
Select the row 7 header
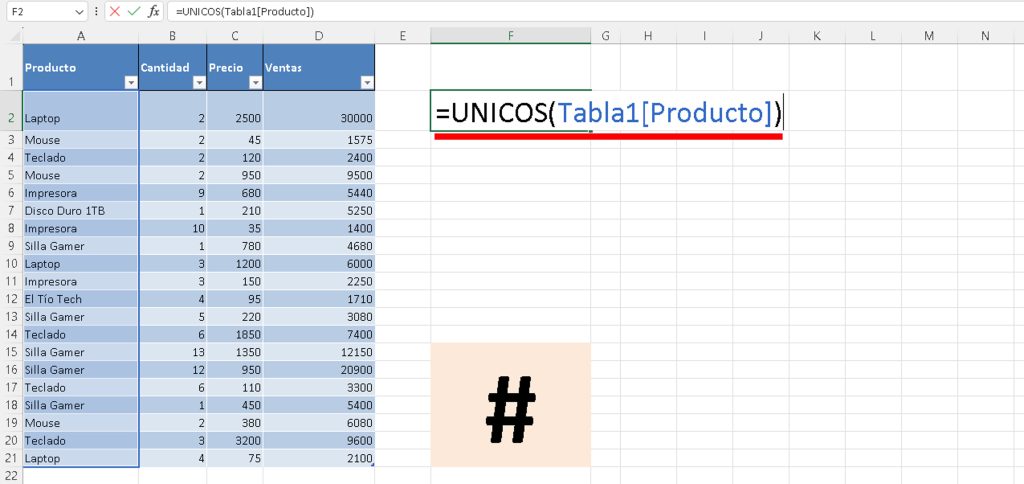click(x=11, y=211)
